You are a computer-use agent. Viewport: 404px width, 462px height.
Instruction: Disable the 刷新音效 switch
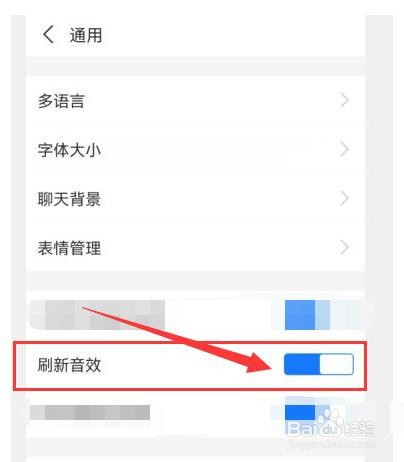point(319,364)
